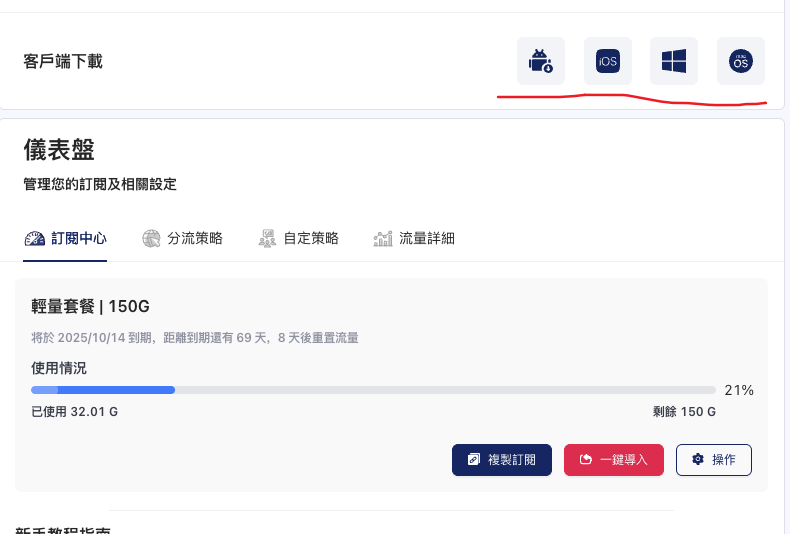Switch to the 分流策略 tab

[182, 238]
